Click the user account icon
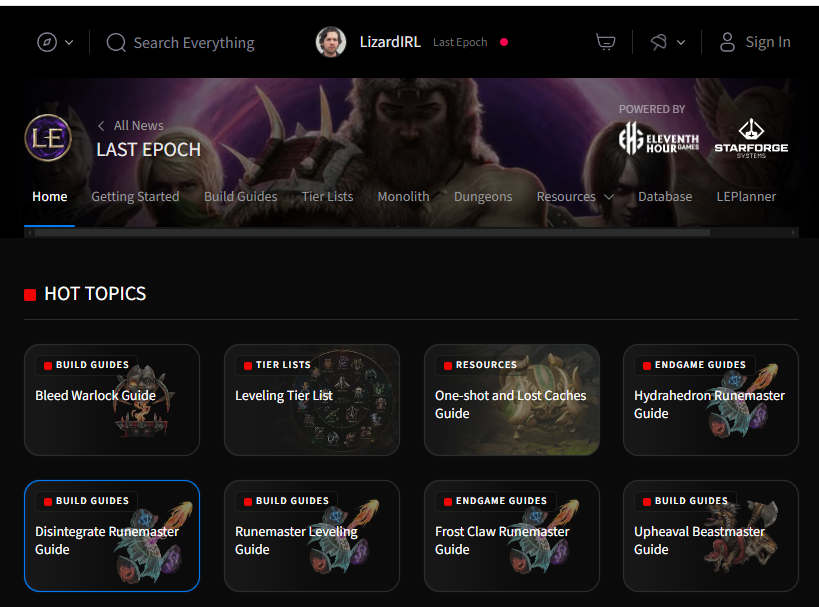 [727, 42]
